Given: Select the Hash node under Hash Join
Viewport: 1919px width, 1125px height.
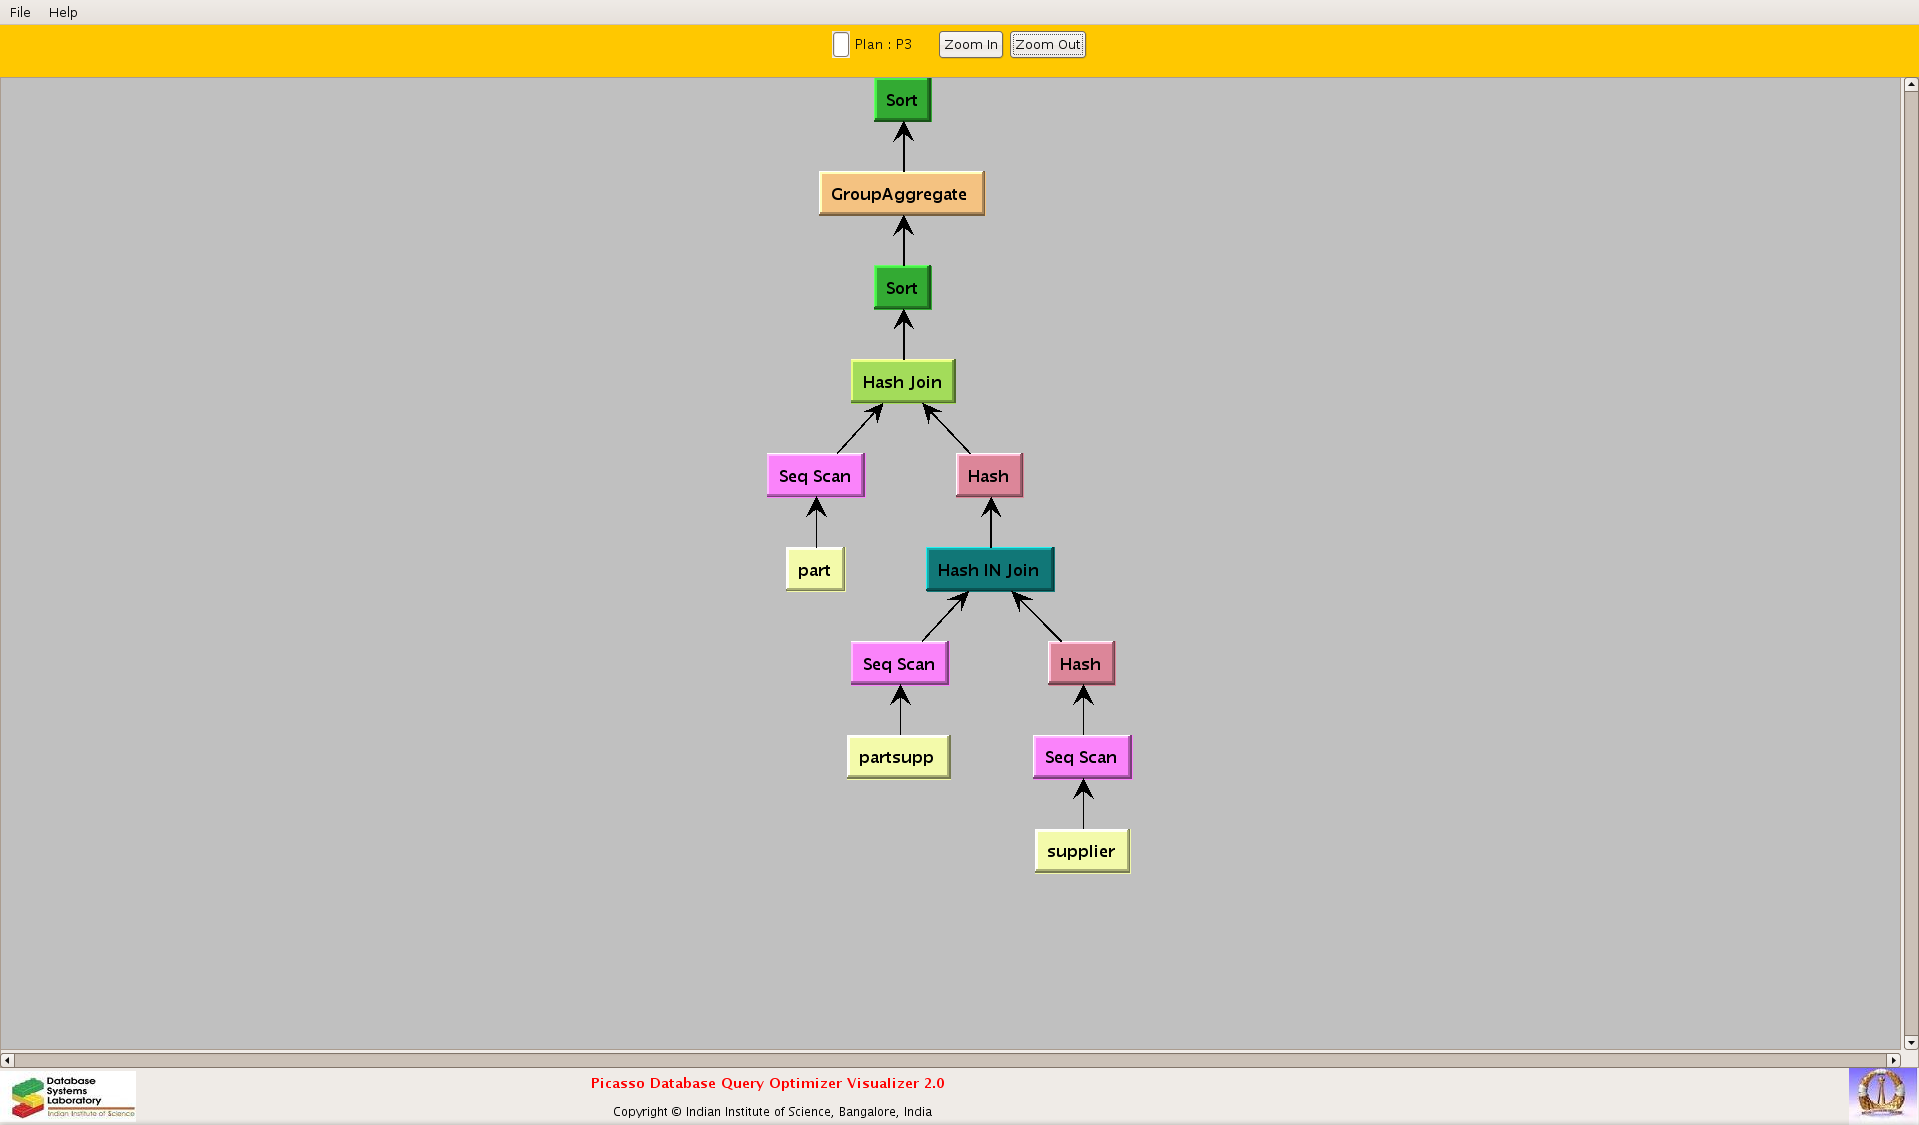Looking at the screenshot, I should (x=988, y=476).
